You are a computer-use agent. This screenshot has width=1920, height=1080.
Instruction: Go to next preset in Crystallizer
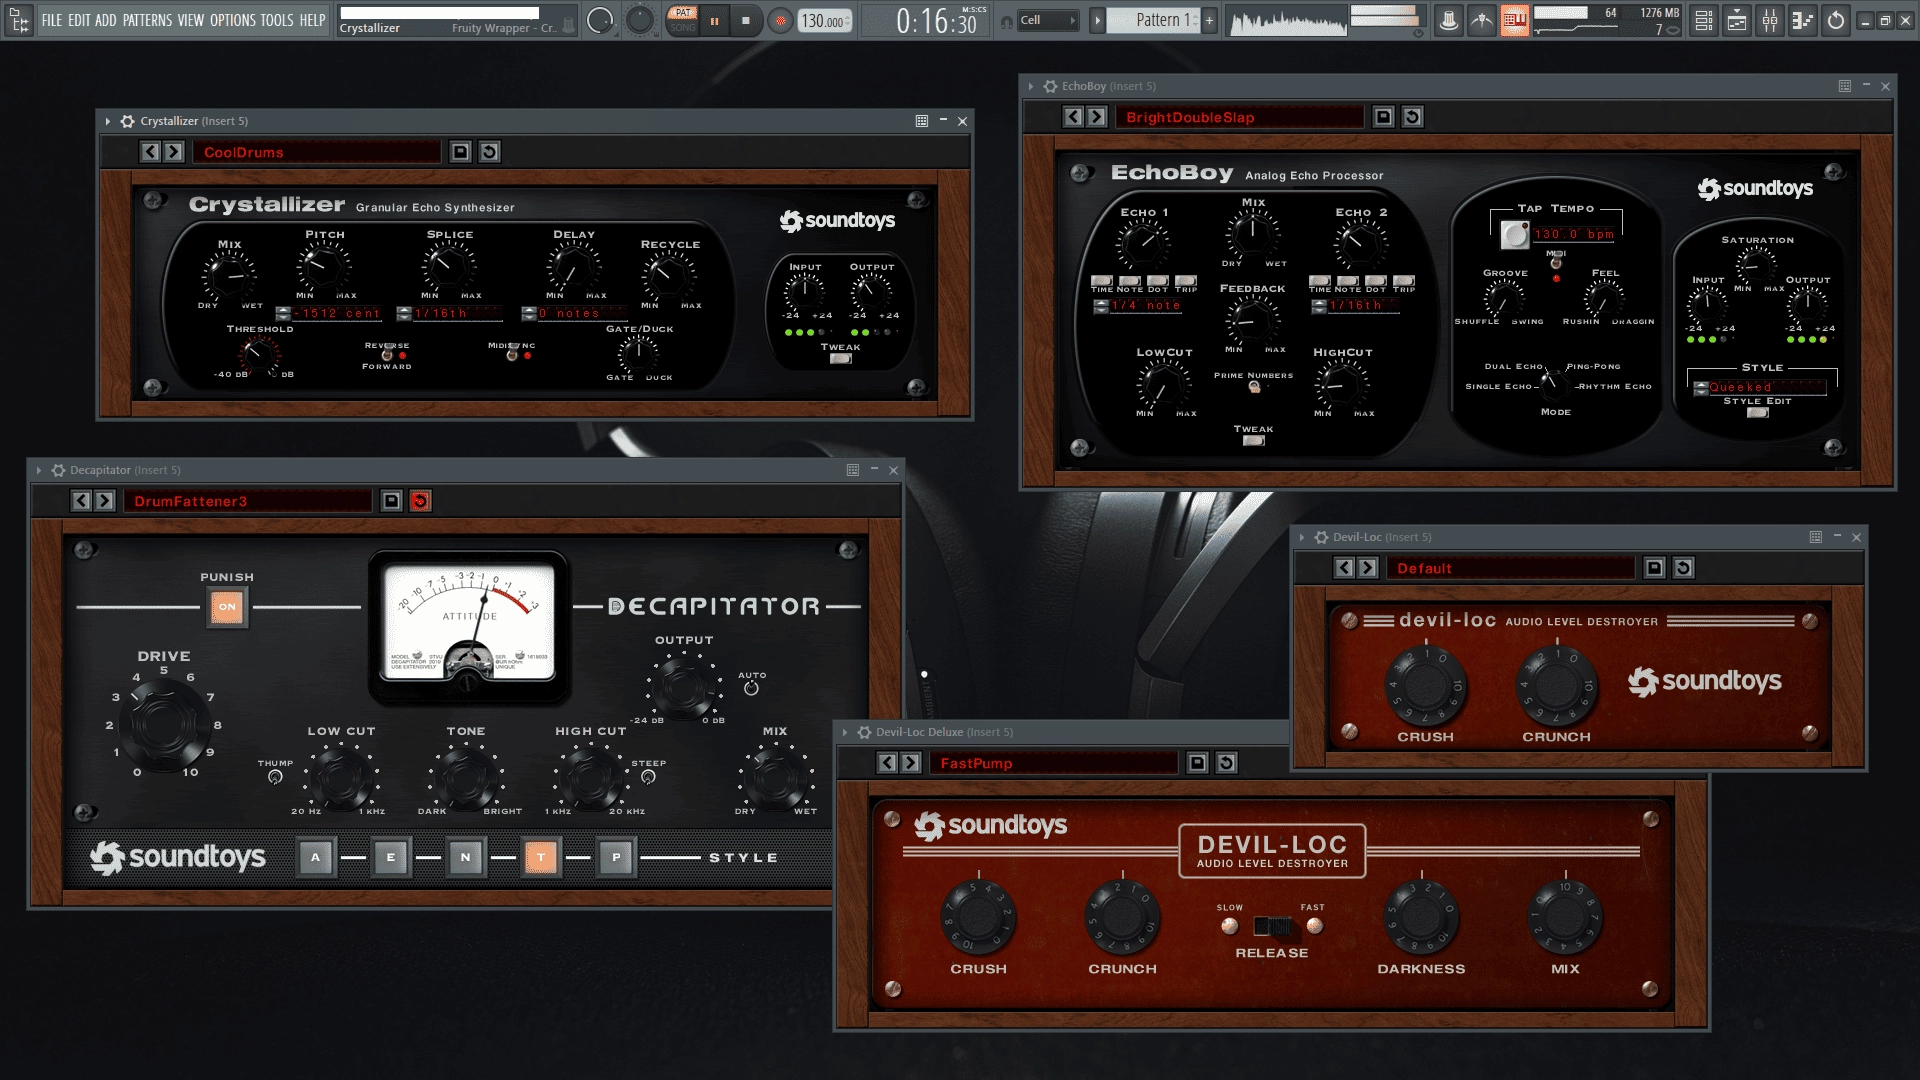tap(174, 152)
